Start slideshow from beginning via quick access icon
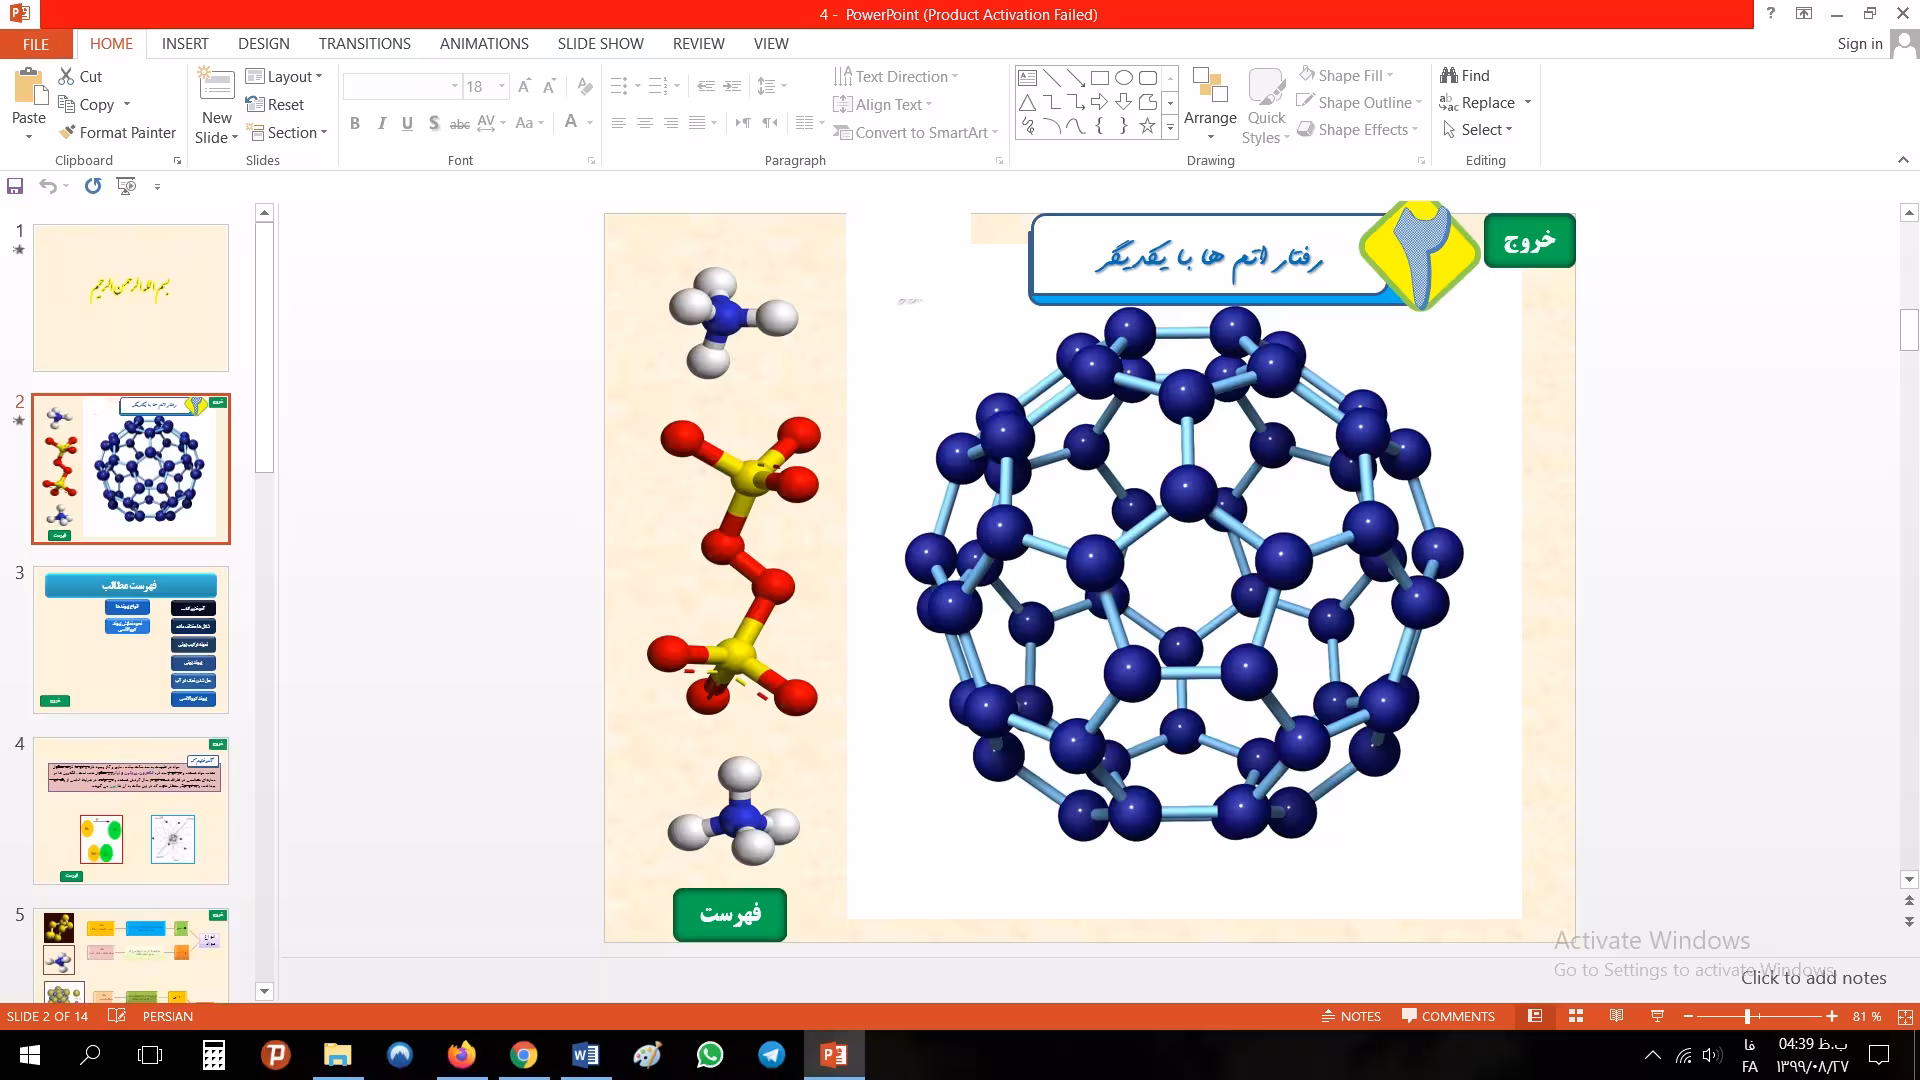Viewport: 1920px width, 1080px height. click(x=126, y=186)
